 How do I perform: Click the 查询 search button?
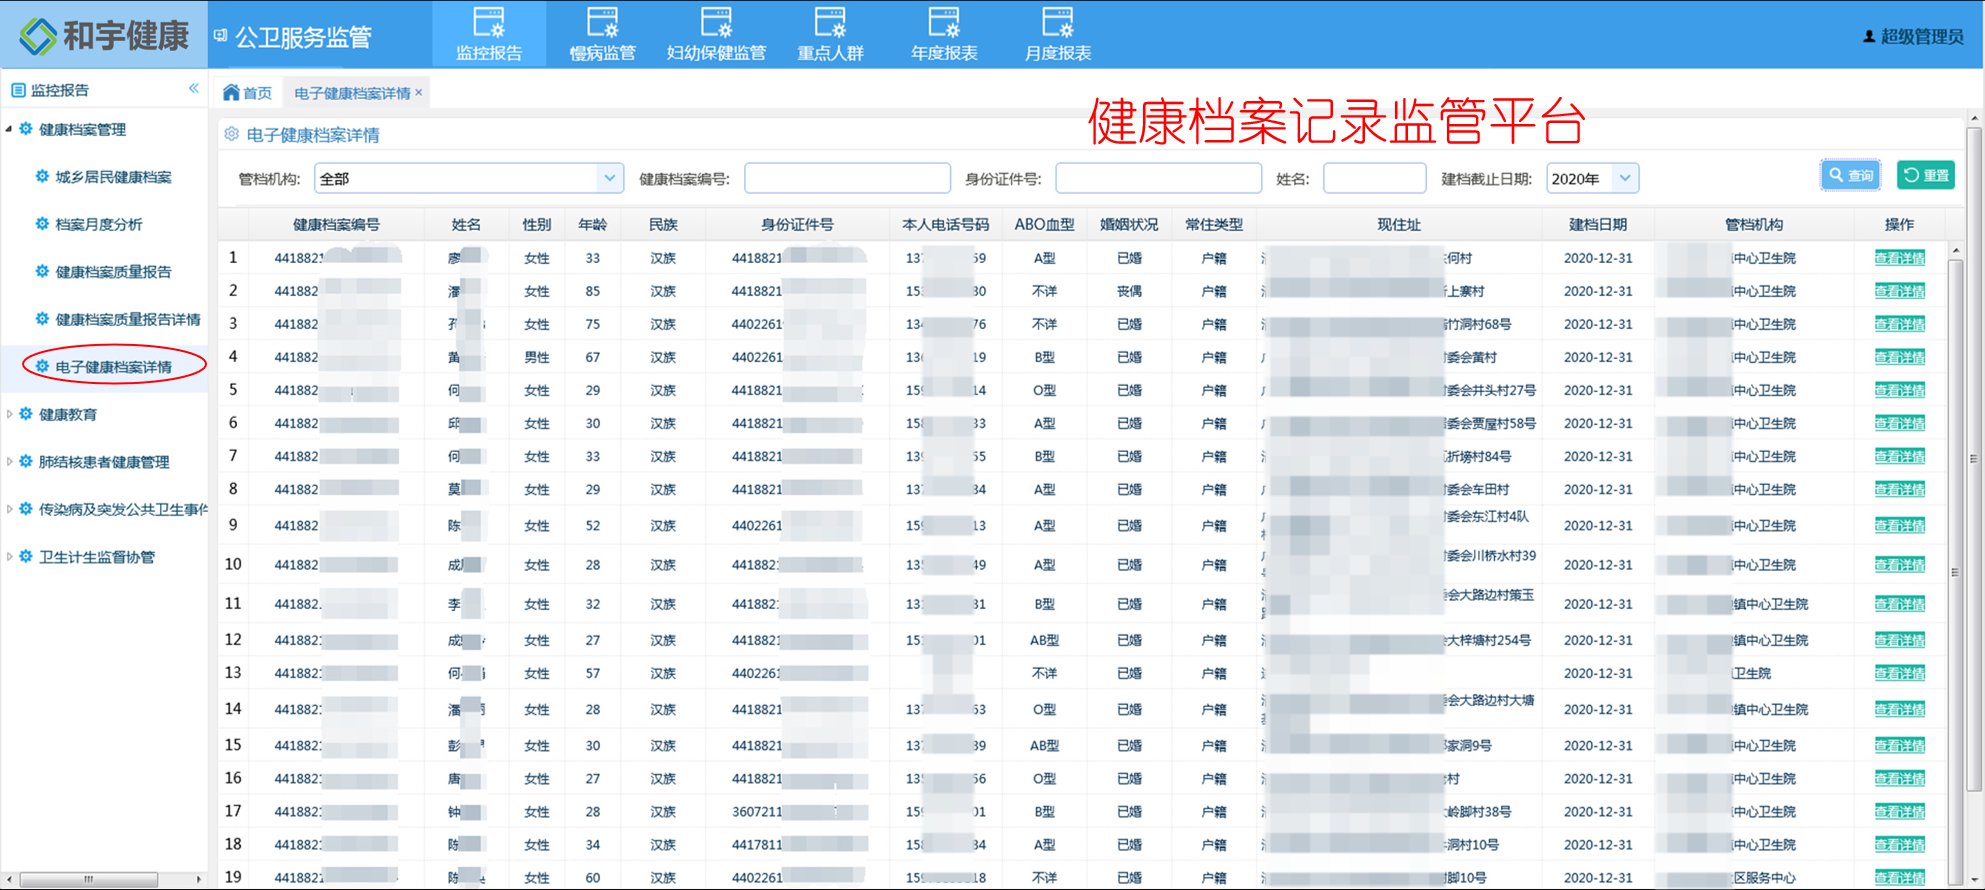click(1850, 175)
